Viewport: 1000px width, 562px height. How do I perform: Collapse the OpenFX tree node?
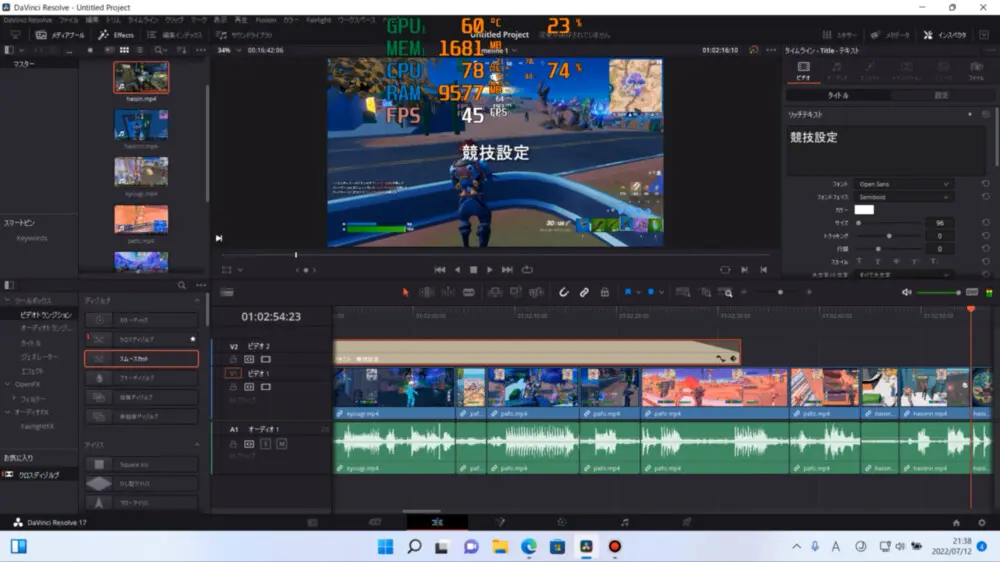(x=8, y=385)
